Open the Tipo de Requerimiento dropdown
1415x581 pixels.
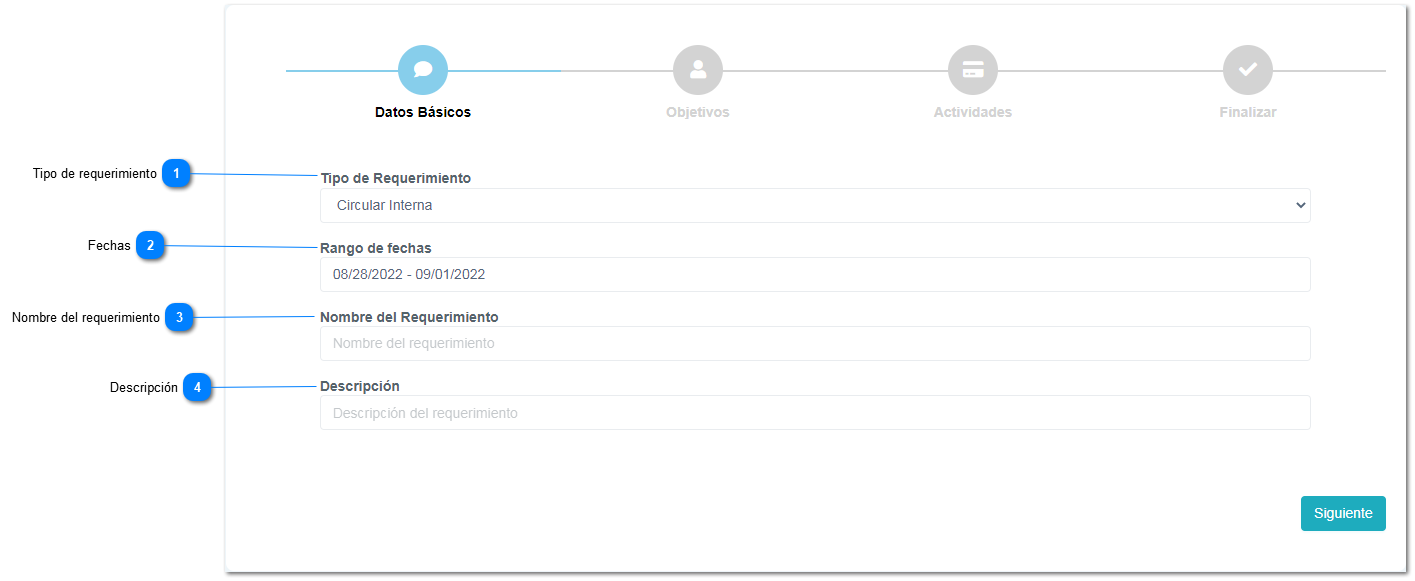[815, 205]
